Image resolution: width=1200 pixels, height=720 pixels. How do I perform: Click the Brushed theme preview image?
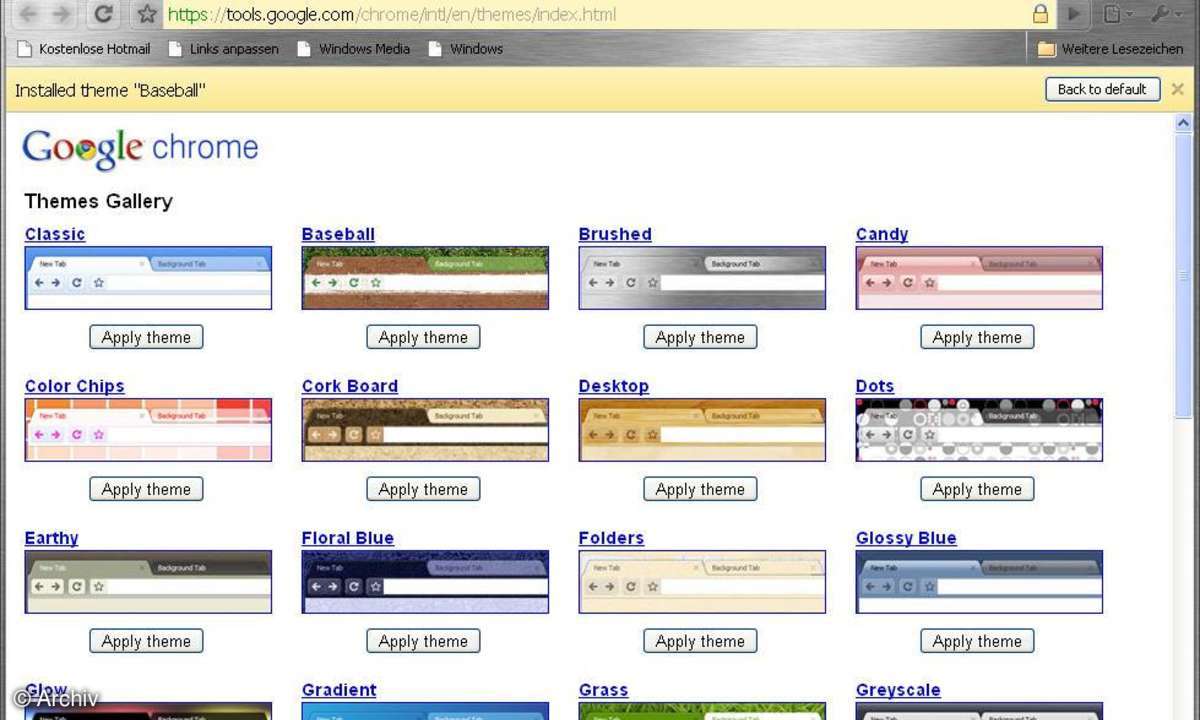[702, 278]
